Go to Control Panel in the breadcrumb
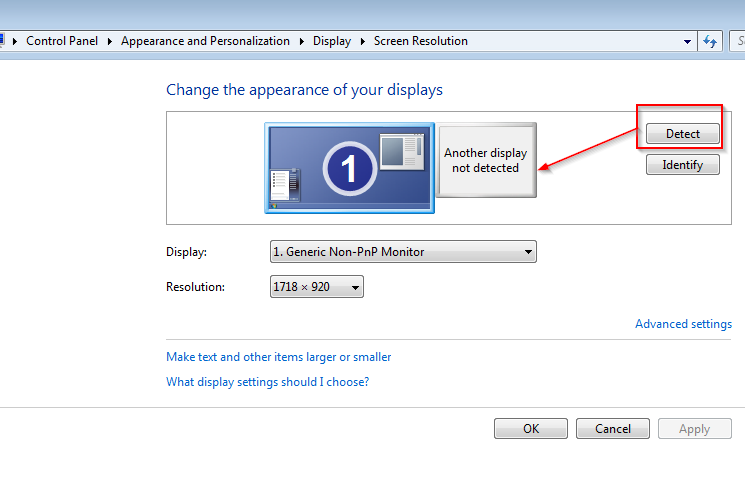Viewport: 745px width, 504px height. point(63,42)
